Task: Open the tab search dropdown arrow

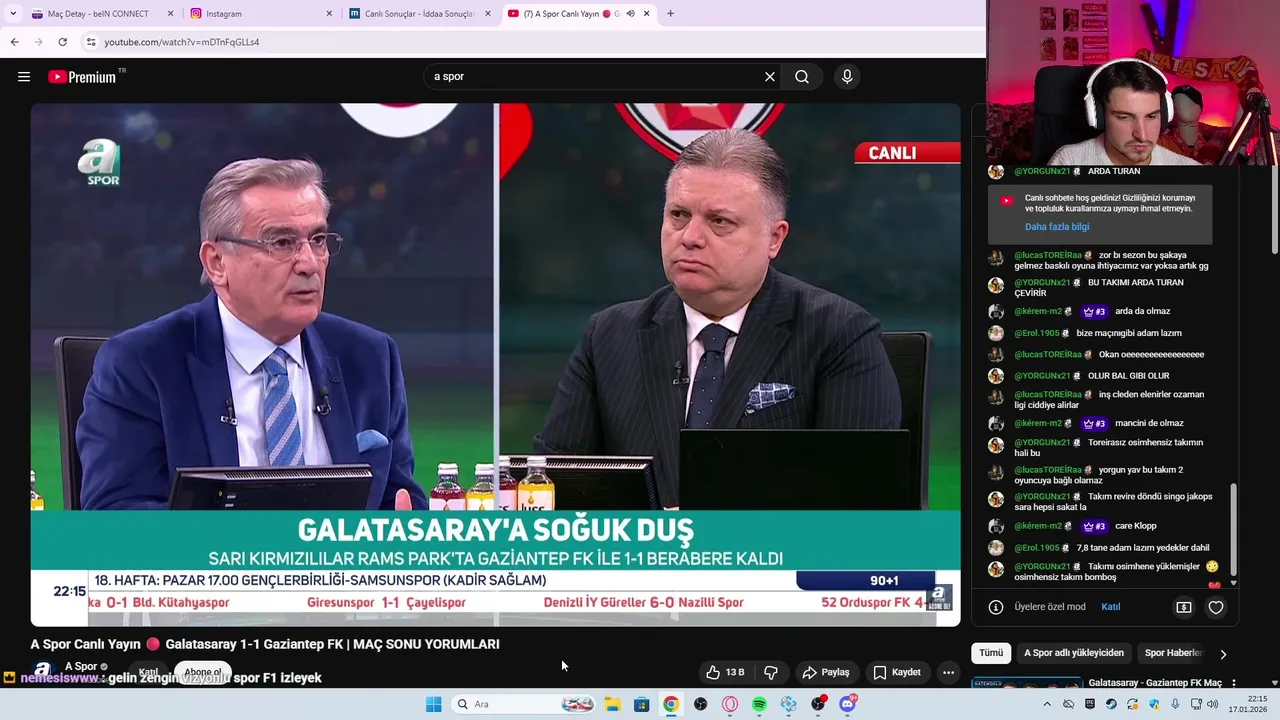Action: [x=12, y=14]
